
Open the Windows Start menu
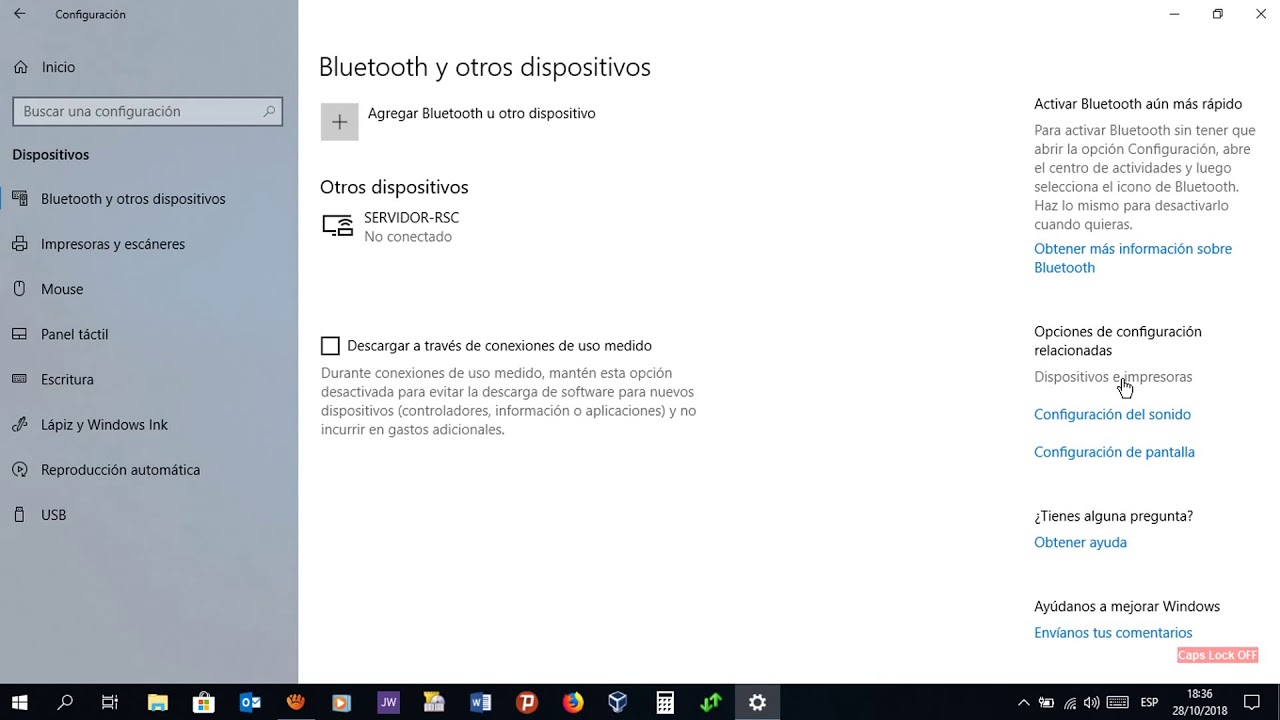tap(19, 702)
